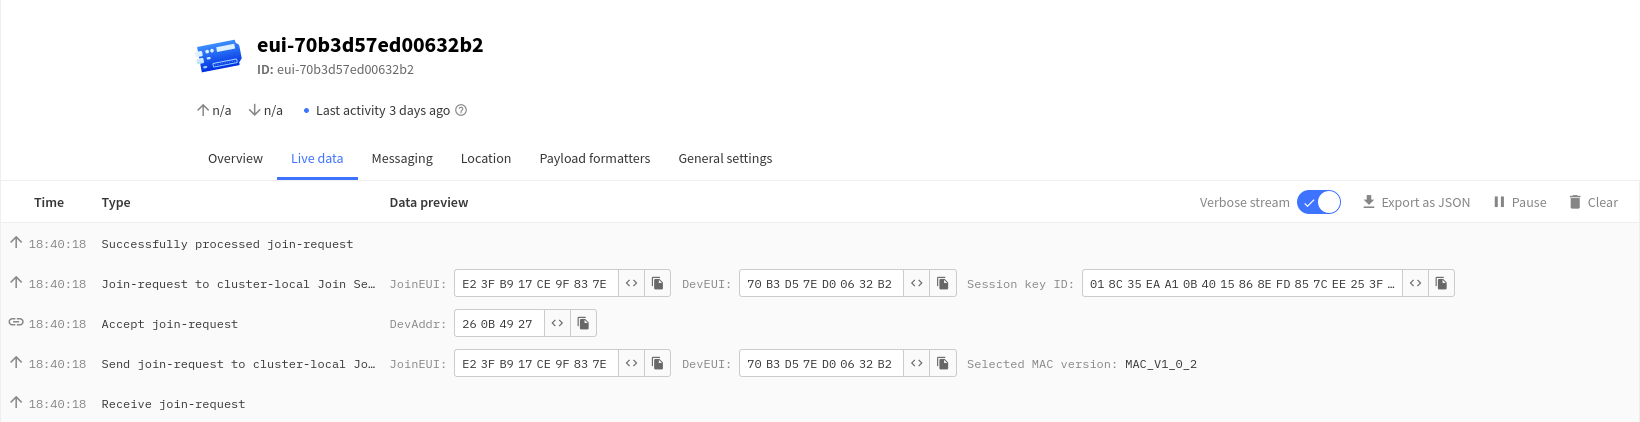Go to General settings tab

725,159
